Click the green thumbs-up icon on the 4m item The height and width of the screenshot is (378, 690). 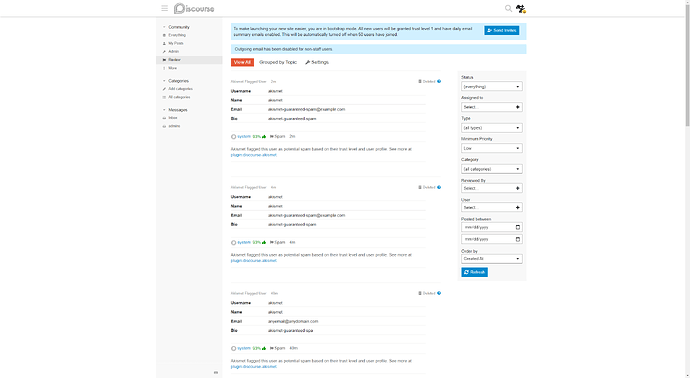tap(264, 242)
